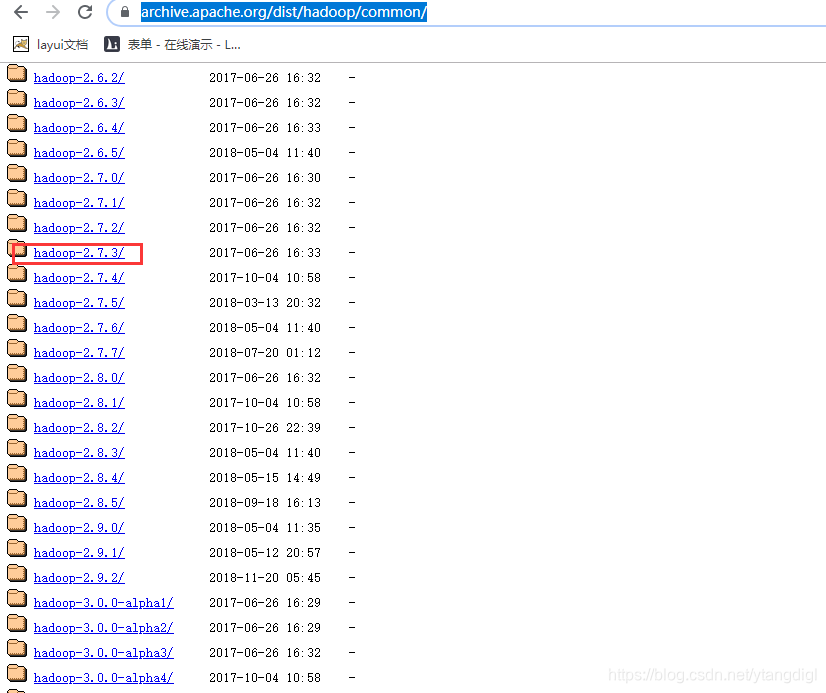Open the hadoop-3.0.0-alpha3/ directory link
826x693 pixels.
tap(104, 653)
